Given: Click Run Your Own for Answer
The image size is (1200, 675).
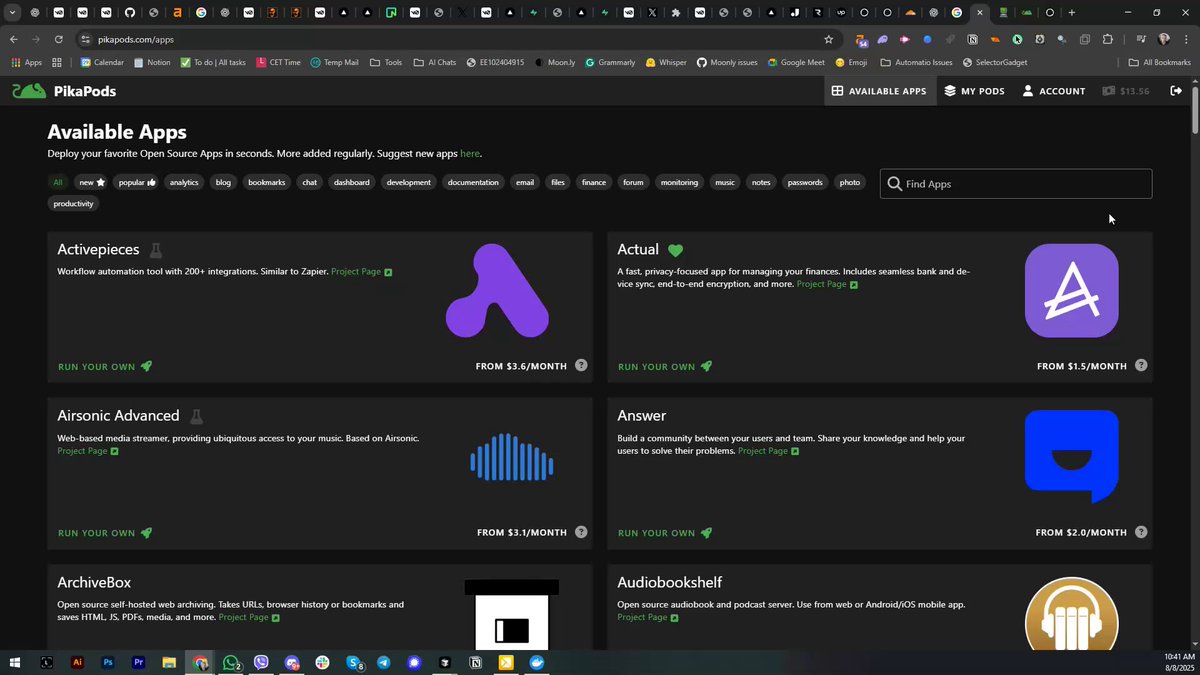Looking at the screenshot, I should pos(665,532).
